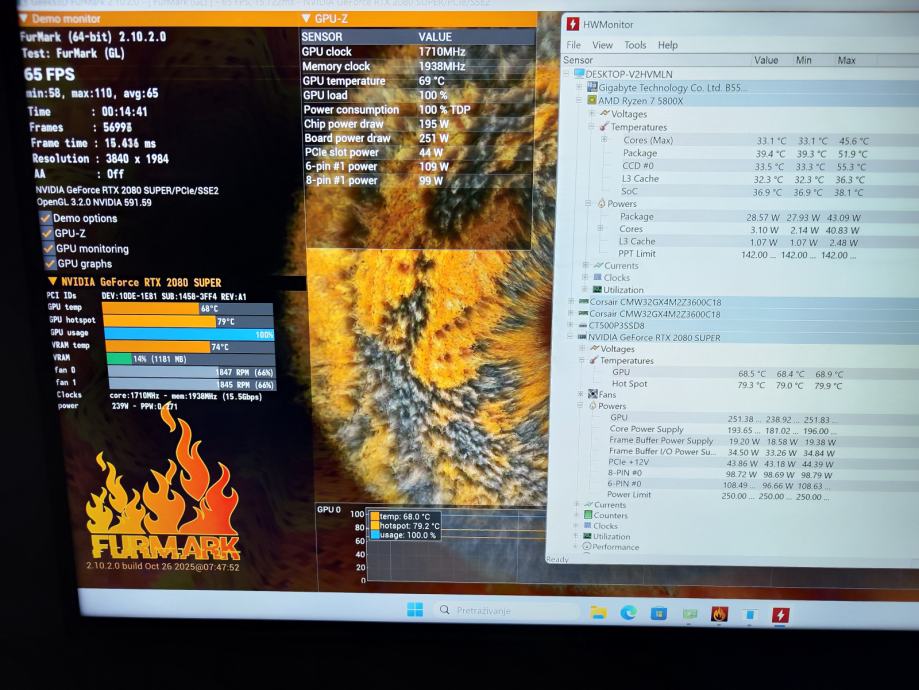Click the Sensor column header

(x=656, y=60)
